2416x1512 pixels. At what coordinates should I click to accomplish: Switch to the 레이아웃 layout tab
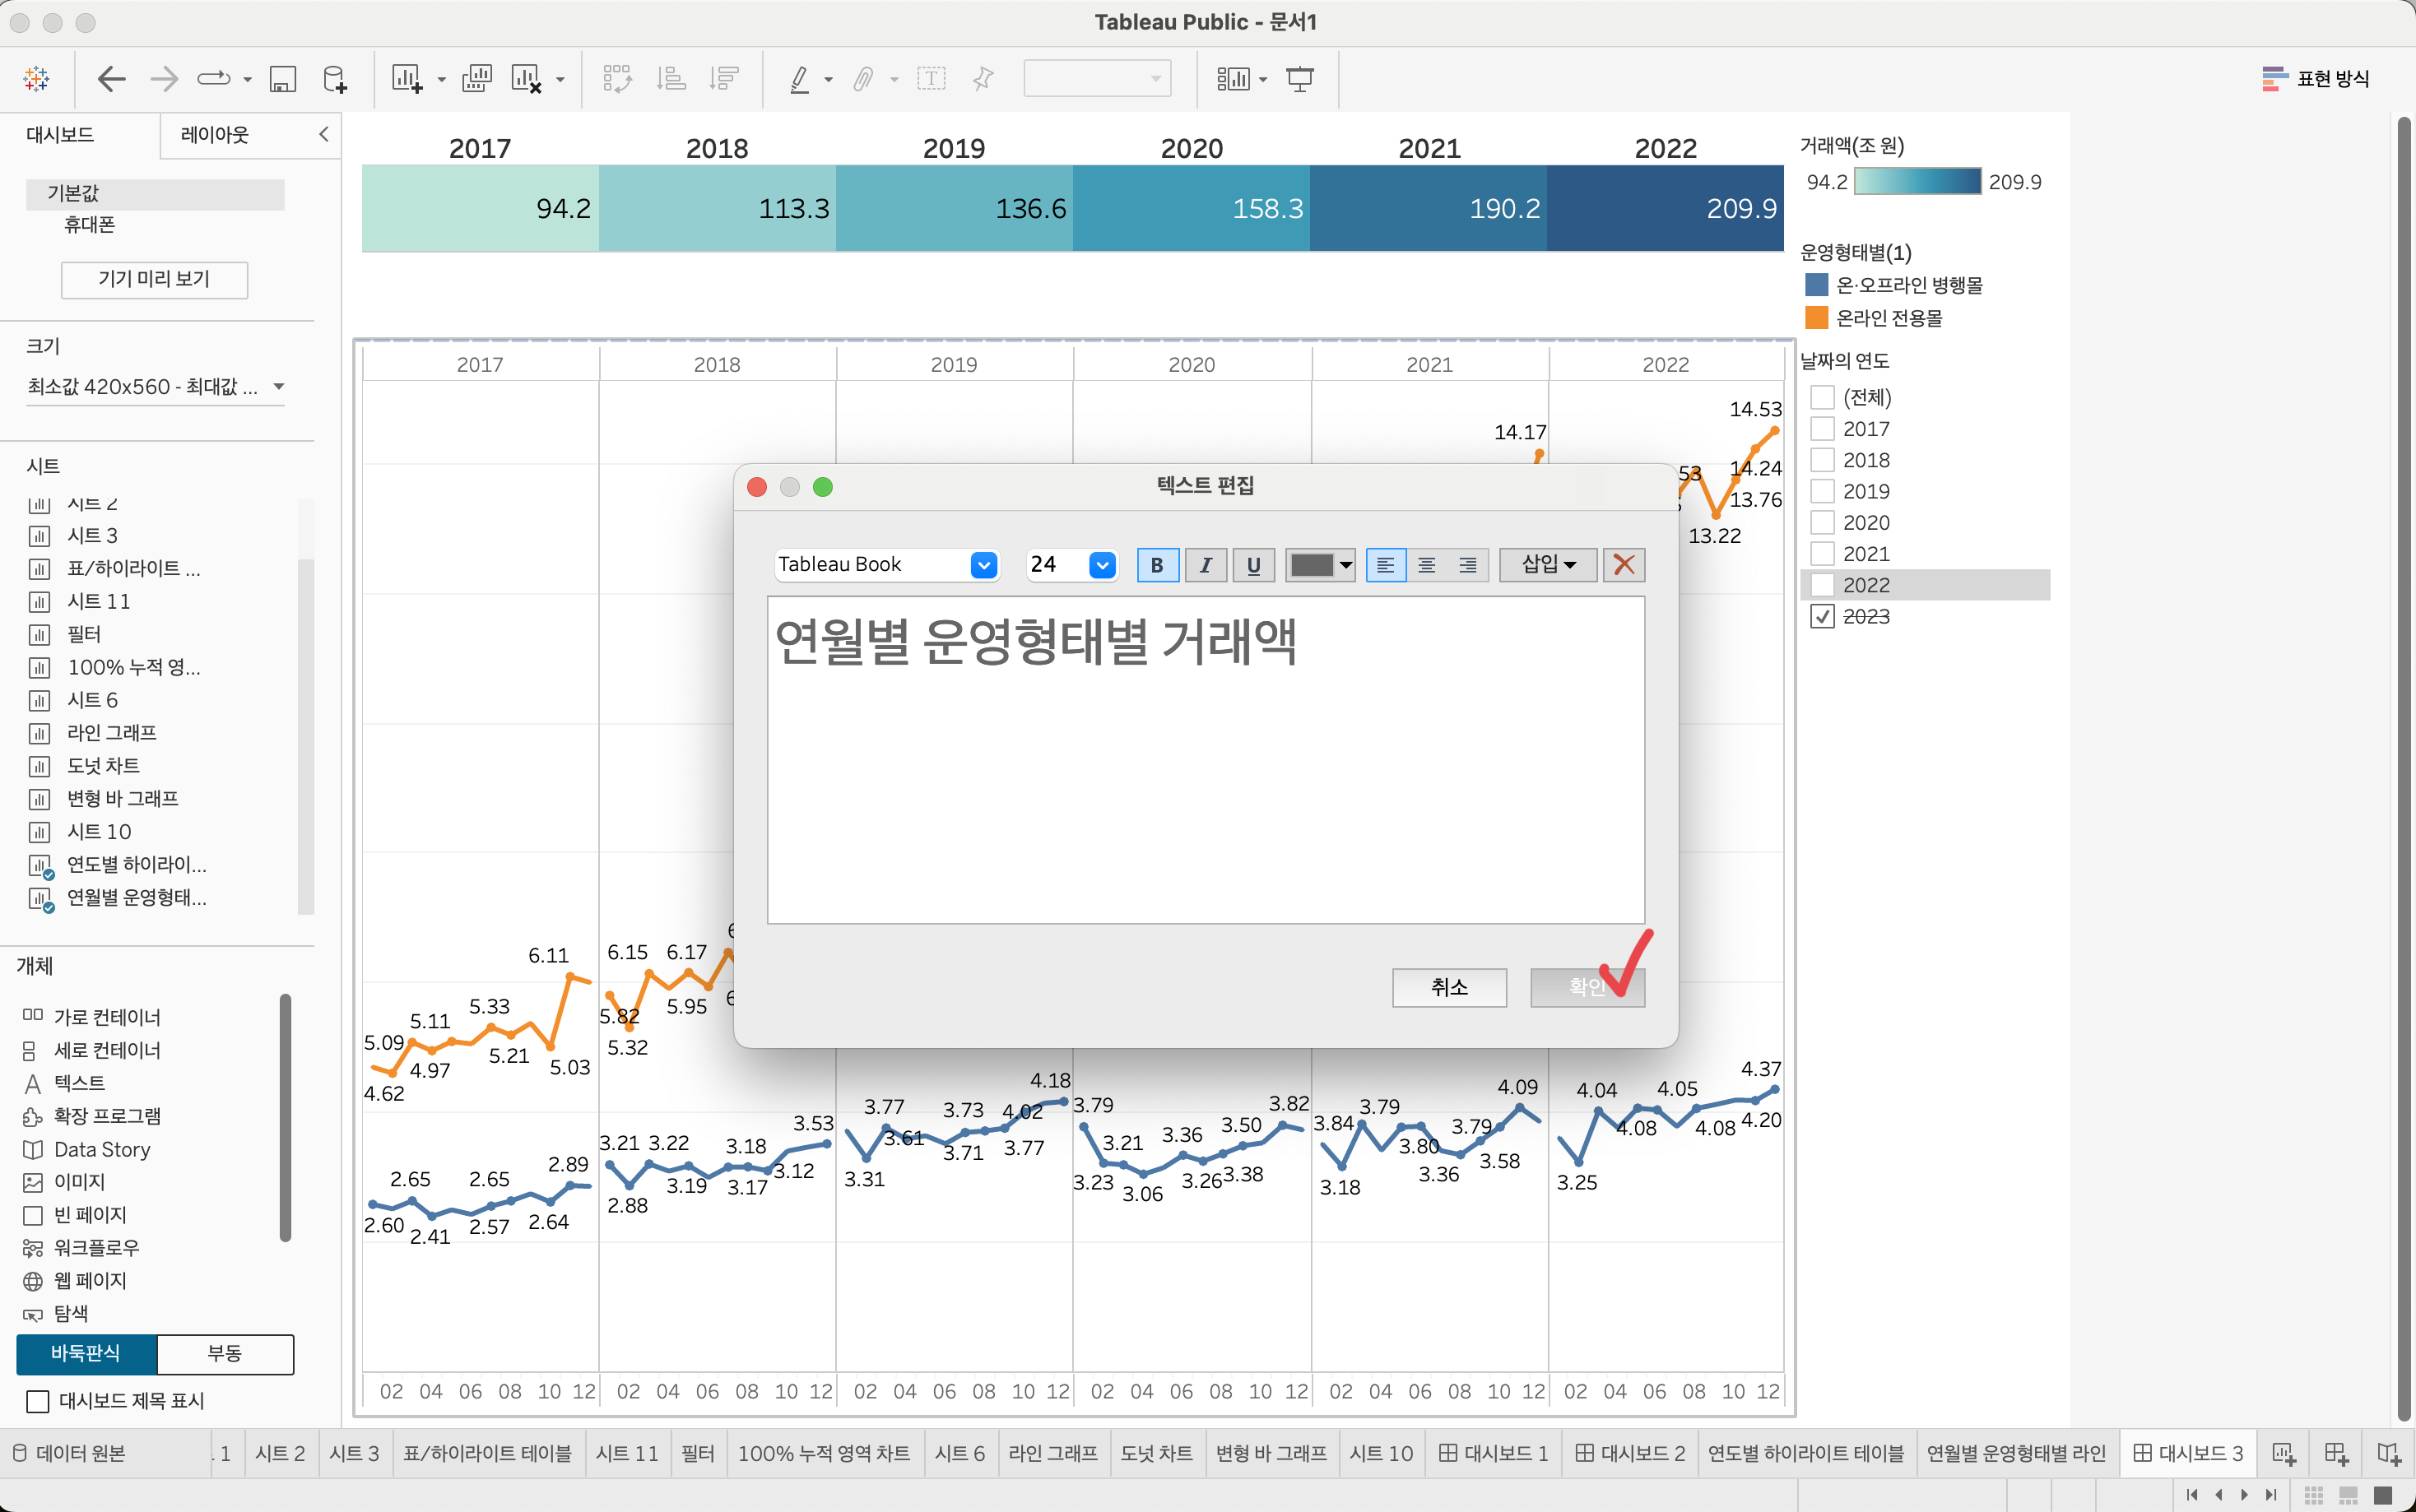point(215,135)
